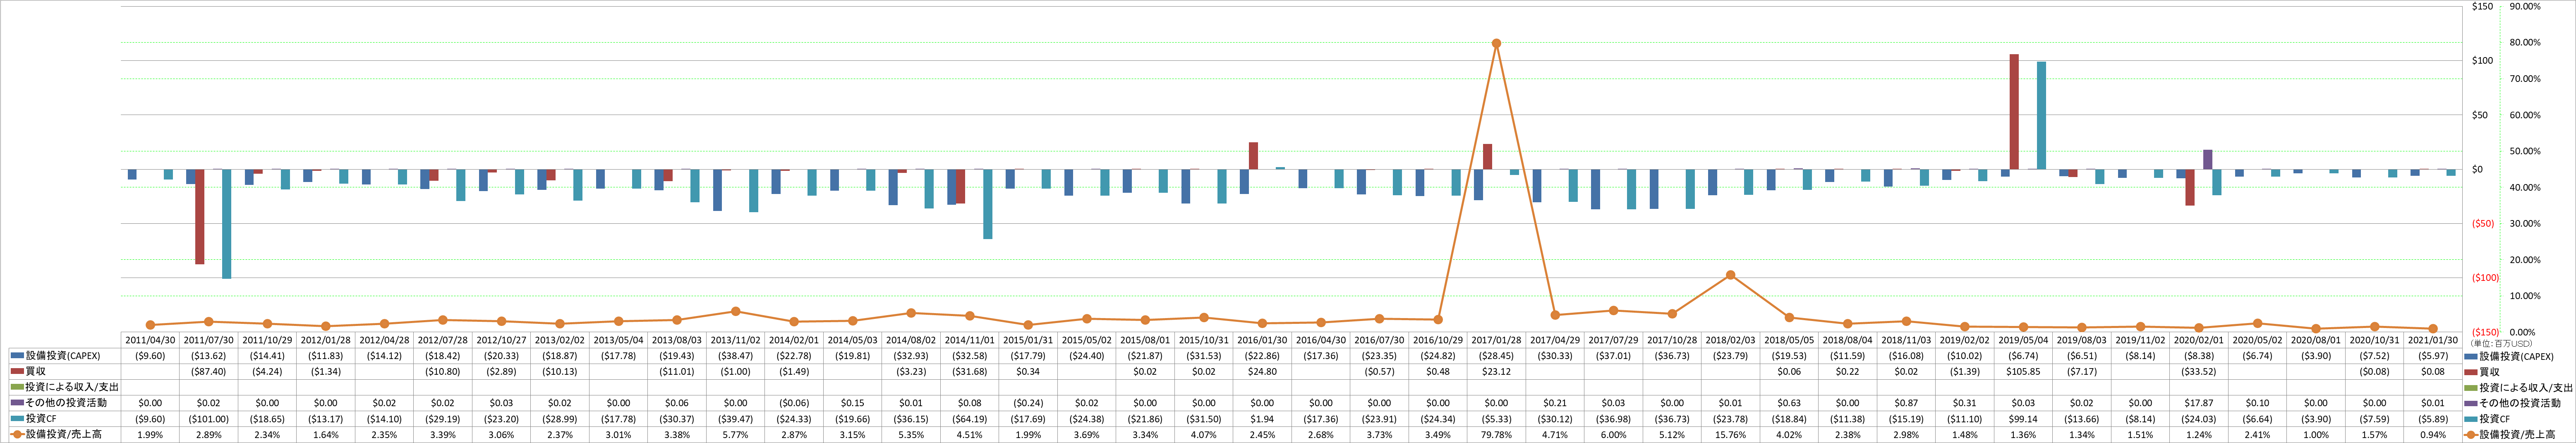Select the 2011/04/30 date header
The height and width of the screenshot is (443, 2576).
150,340
